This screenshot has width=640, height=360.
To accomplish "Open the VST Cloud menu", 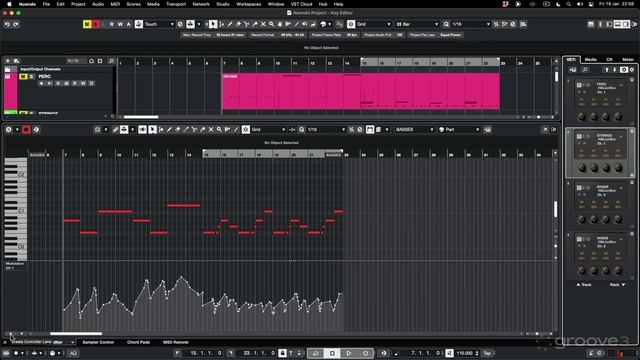I will point(301,4).
